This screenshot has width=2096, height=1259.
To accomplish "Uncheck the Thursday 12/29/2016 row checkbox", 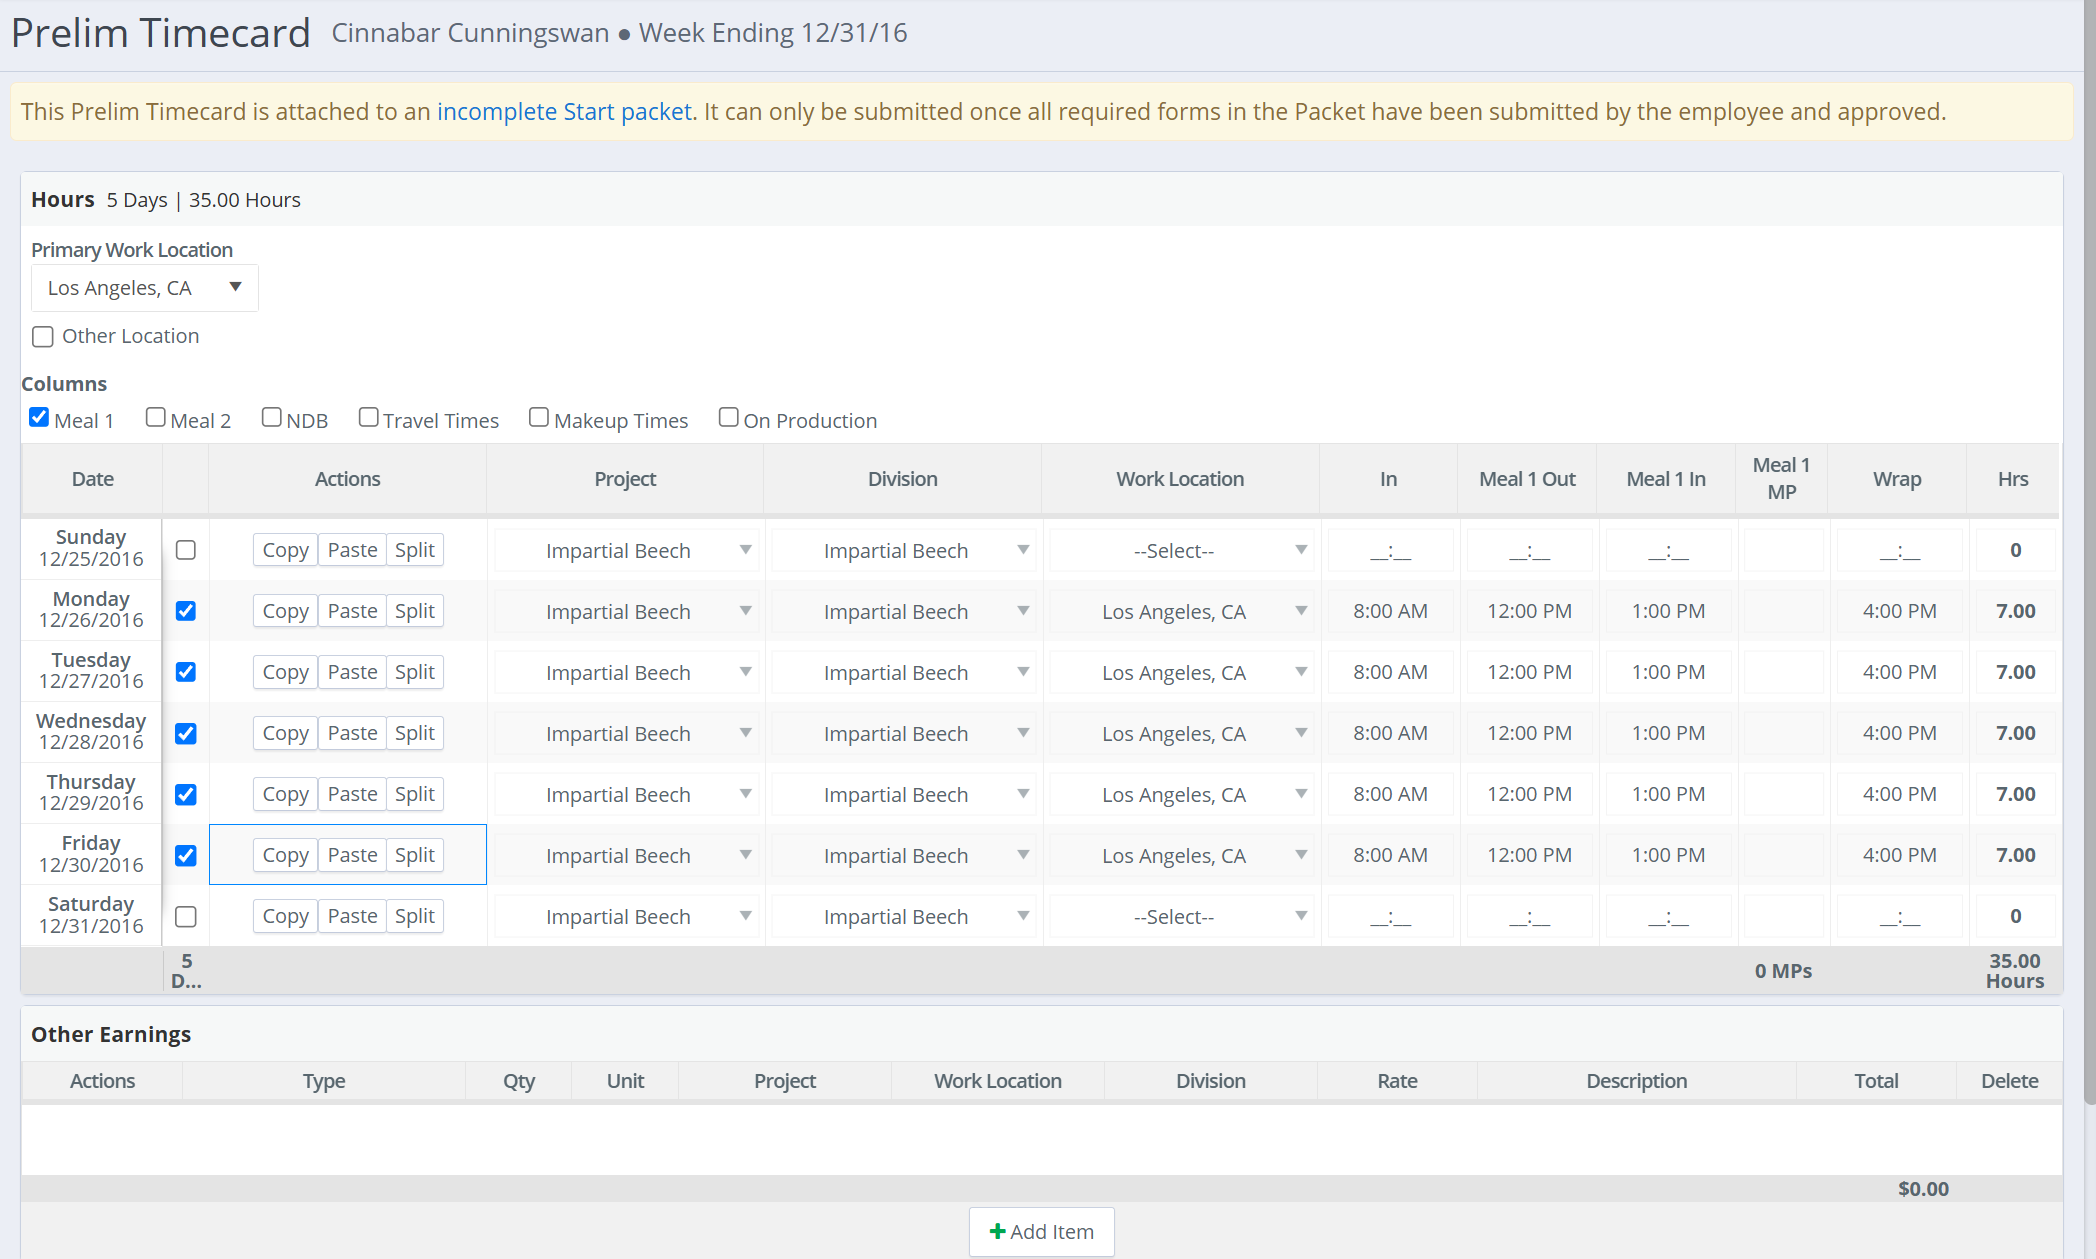I will tap(186, 794).
